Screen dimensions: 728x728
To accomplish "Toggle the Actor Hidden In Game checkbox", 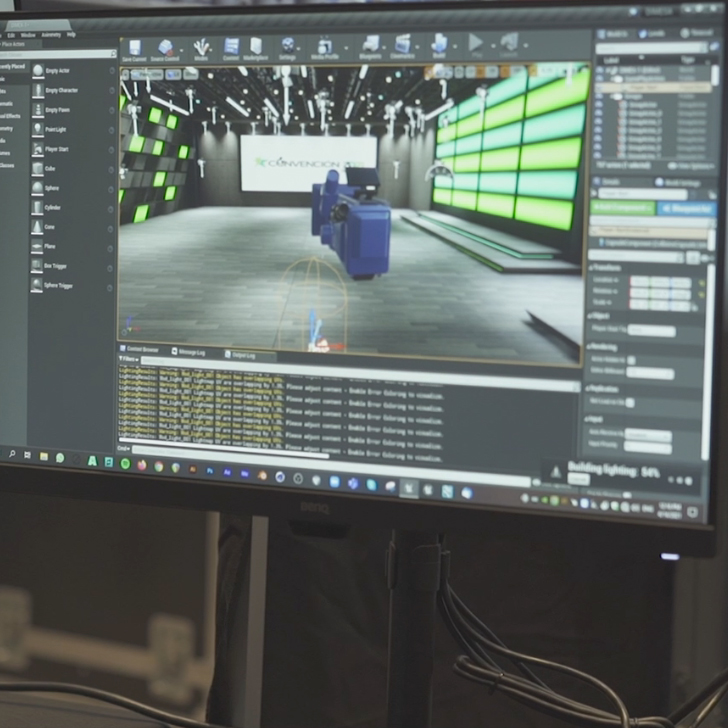I will [x=631, y=360].
